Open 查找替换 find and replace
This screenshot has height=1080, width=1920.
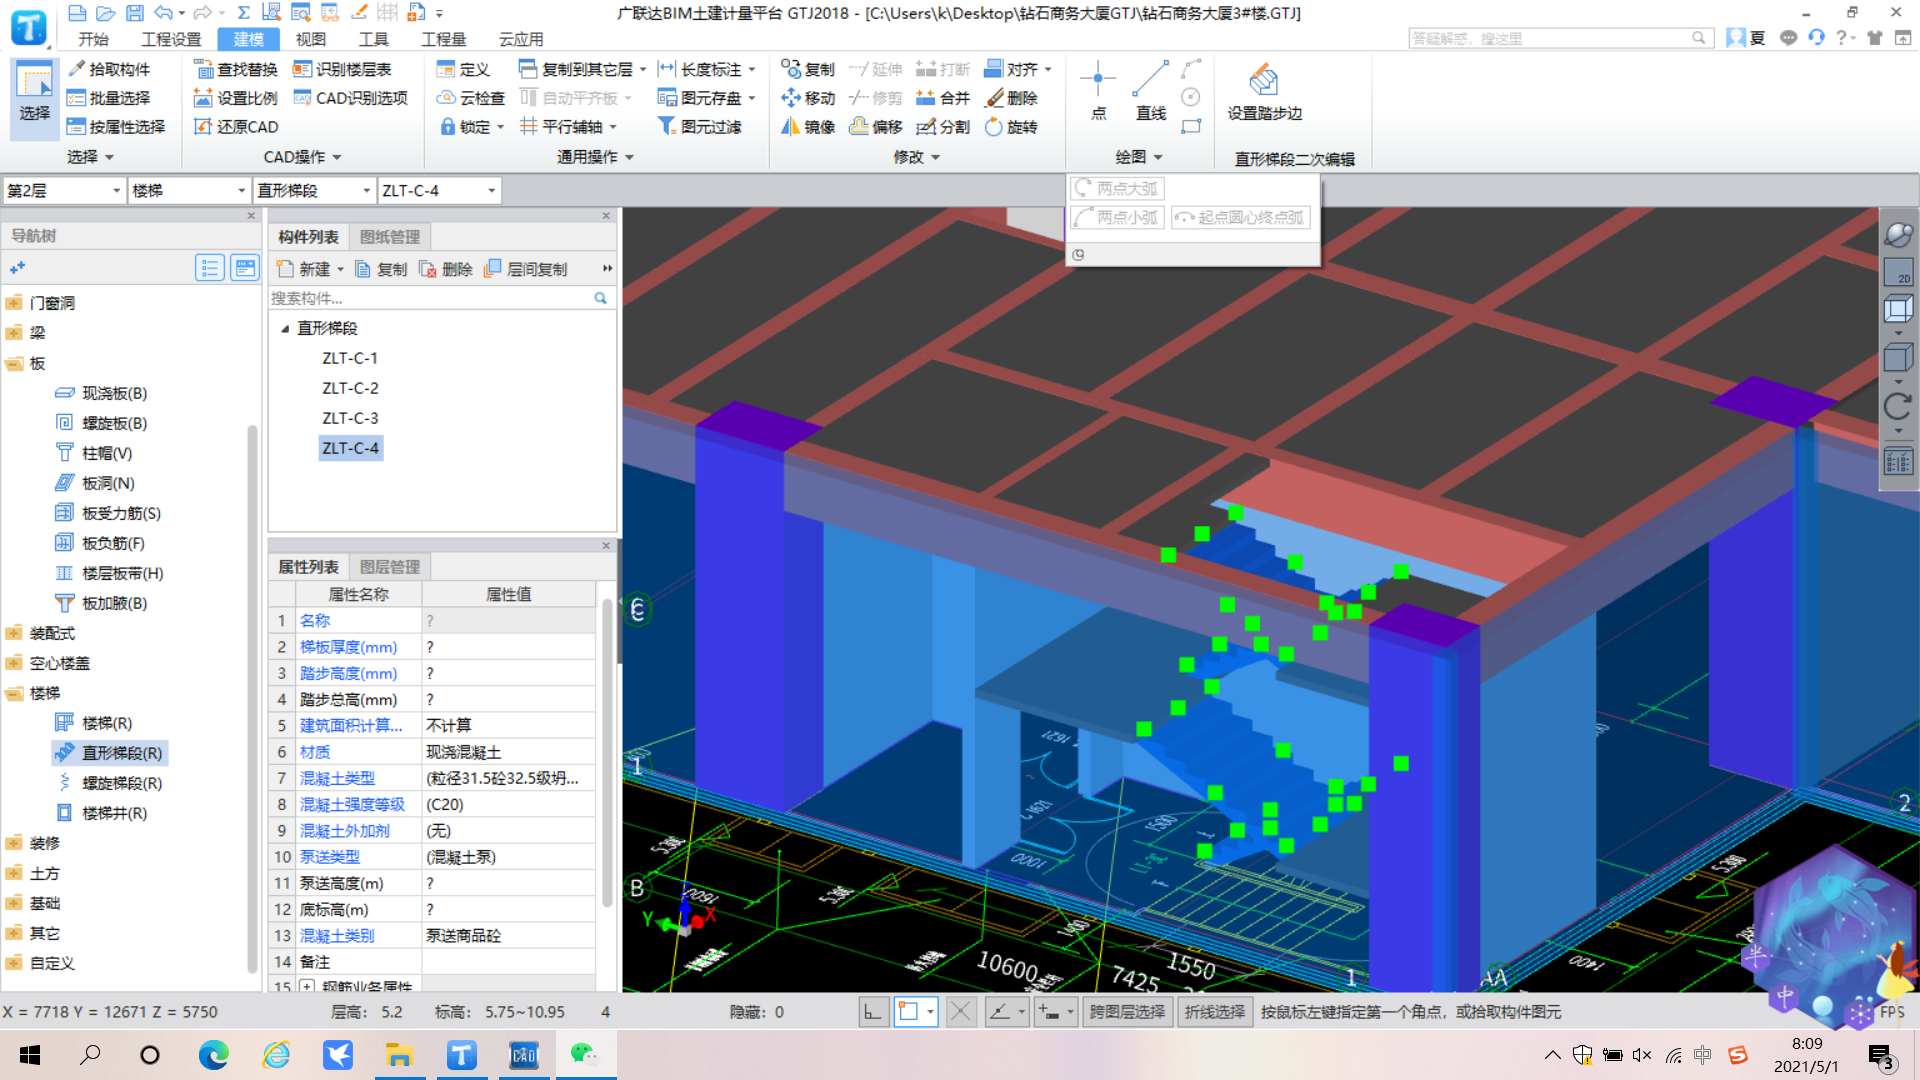pyautogui.click(x=236, y=69)
